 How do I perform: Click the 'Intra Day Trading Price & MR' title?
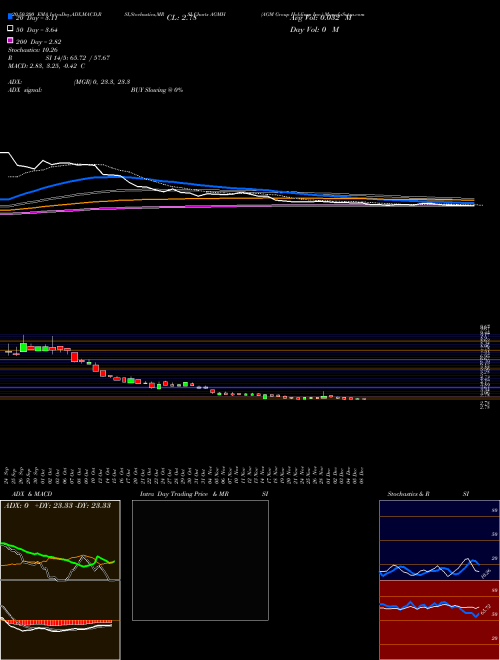(x=184, y=494)
